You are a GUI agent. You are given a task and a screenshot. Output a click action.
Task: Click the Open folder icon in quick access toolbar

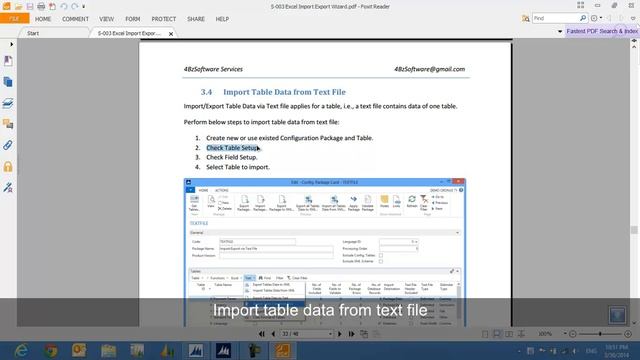(18, 7)
